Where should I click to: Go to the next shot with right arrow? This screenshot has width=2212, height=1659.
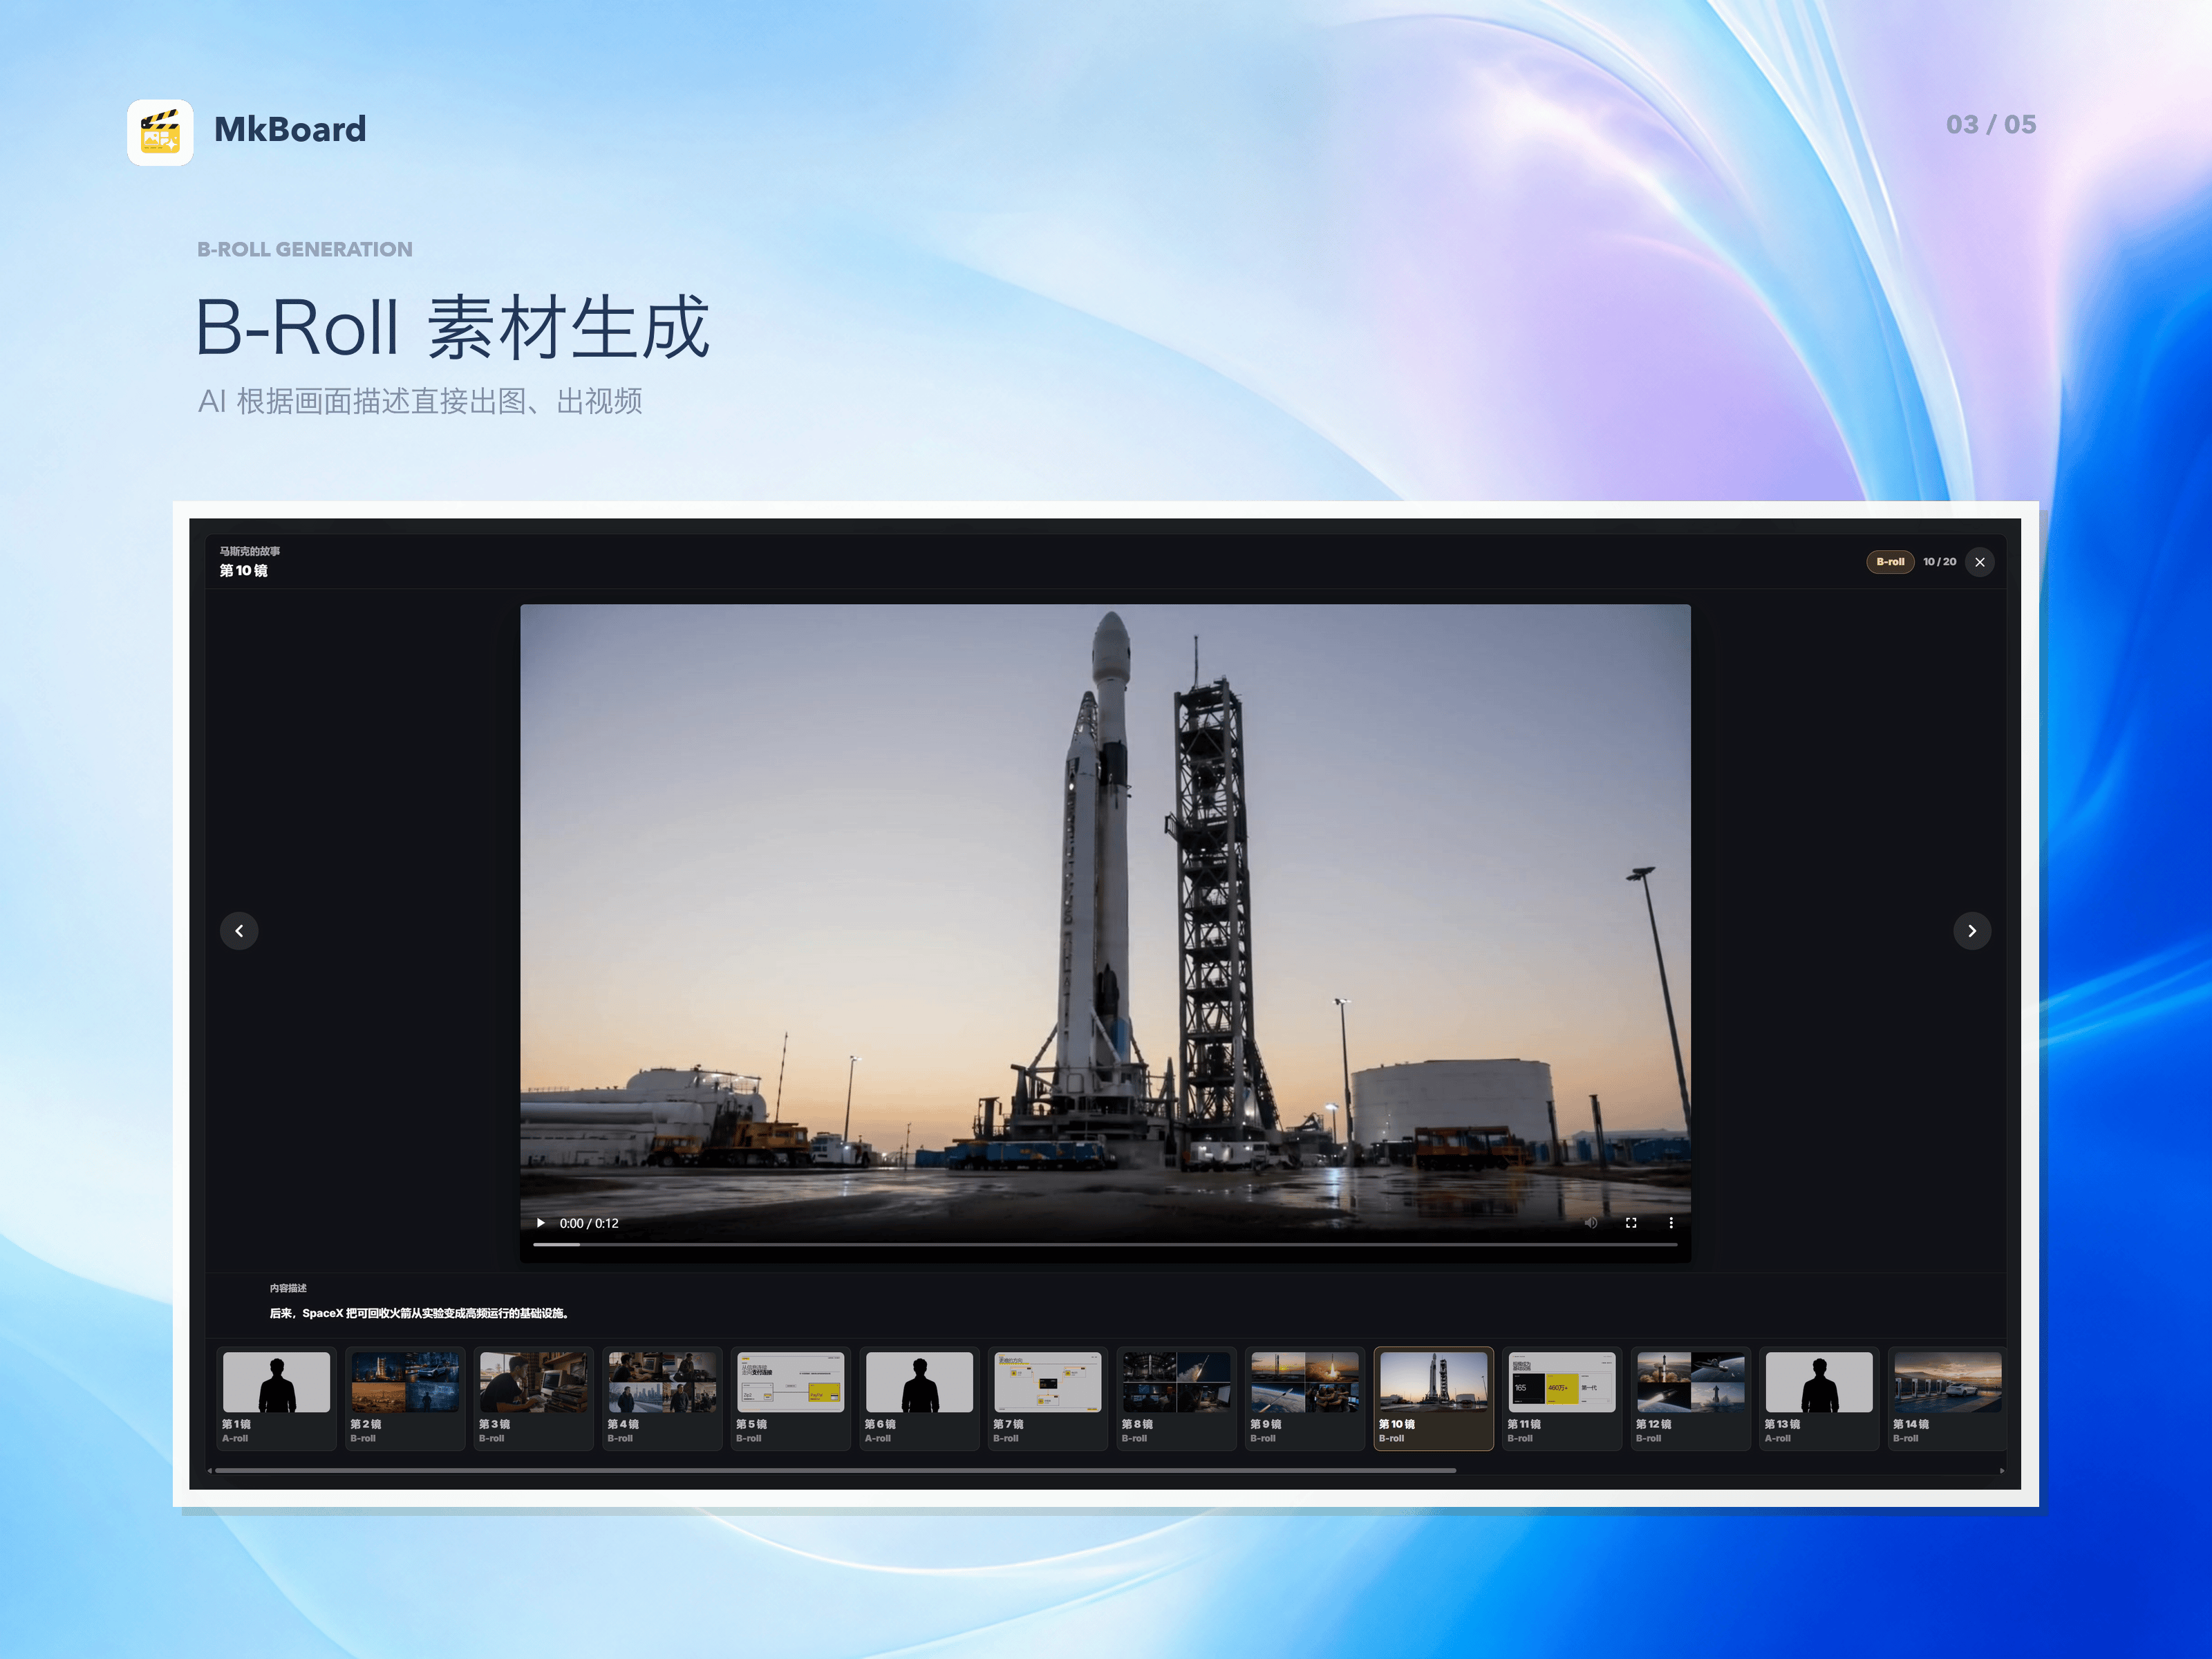[1972, 931]
